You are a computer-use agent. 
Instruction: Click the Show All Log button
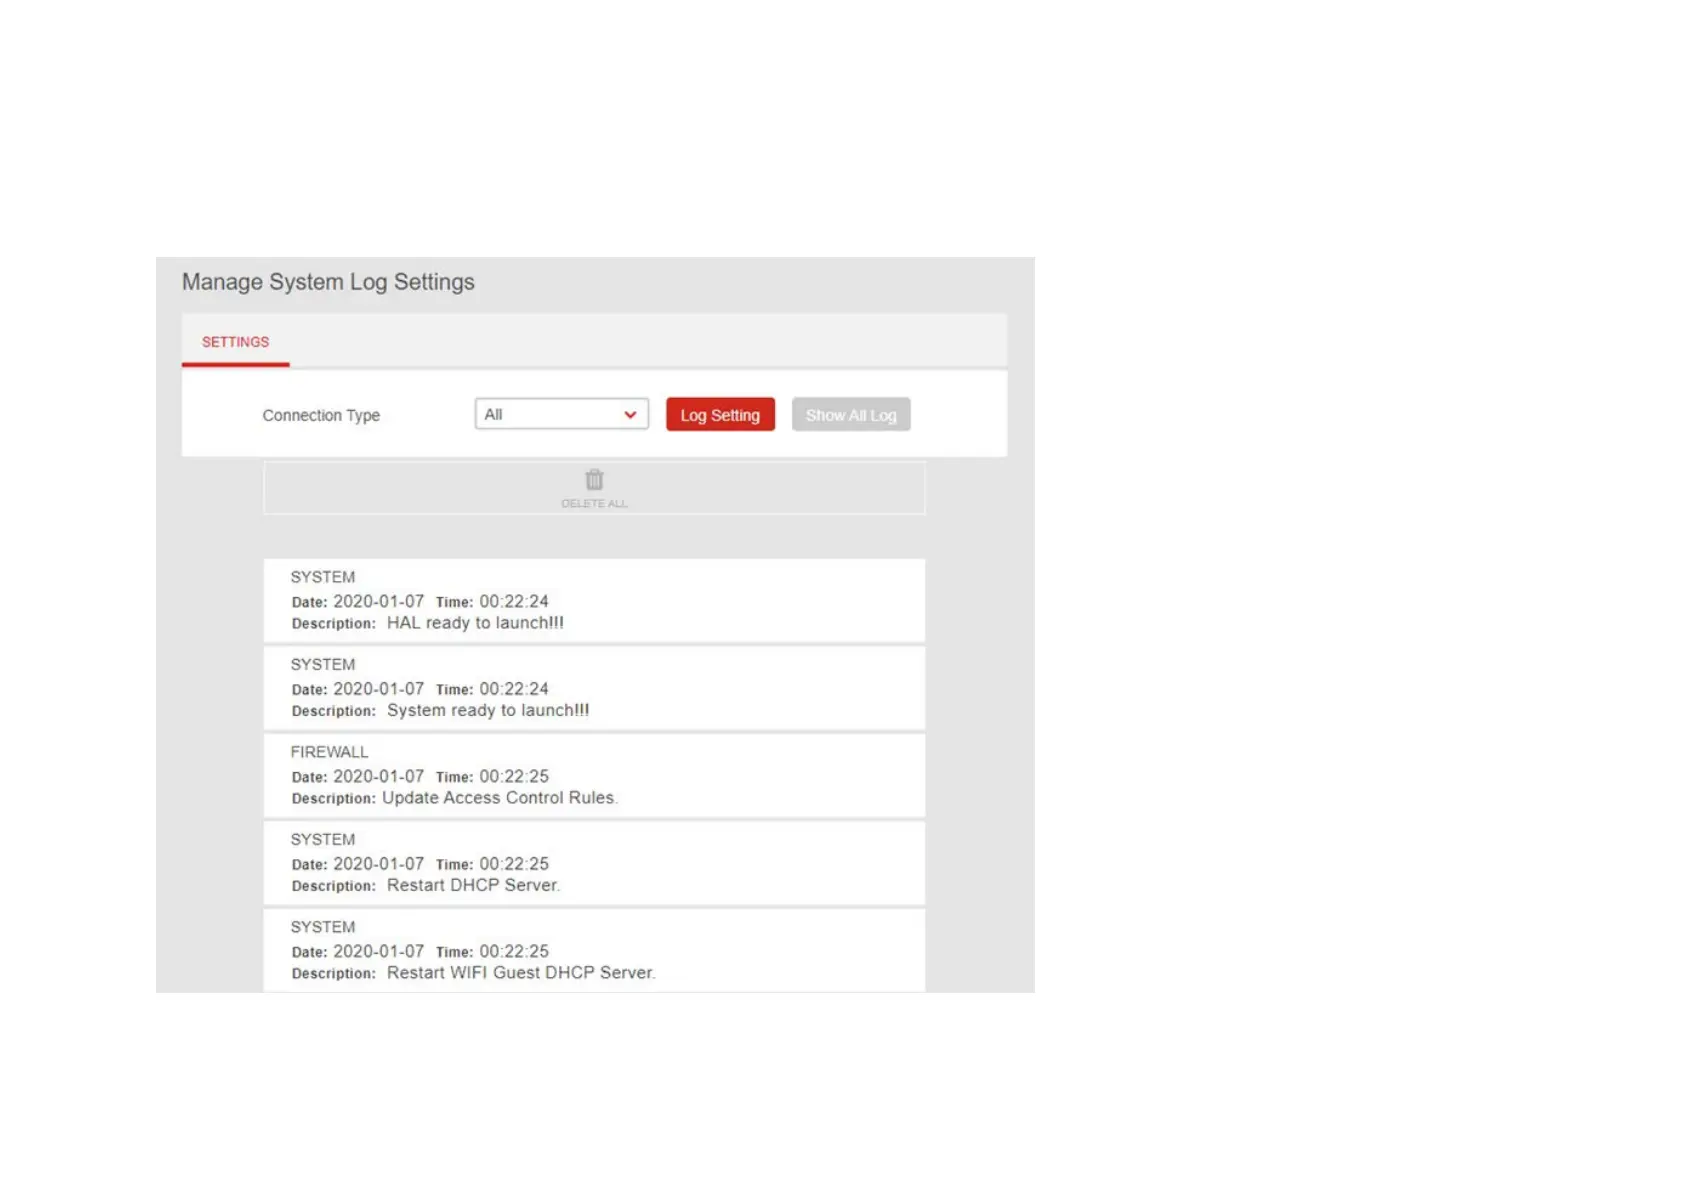click(851, 415)
